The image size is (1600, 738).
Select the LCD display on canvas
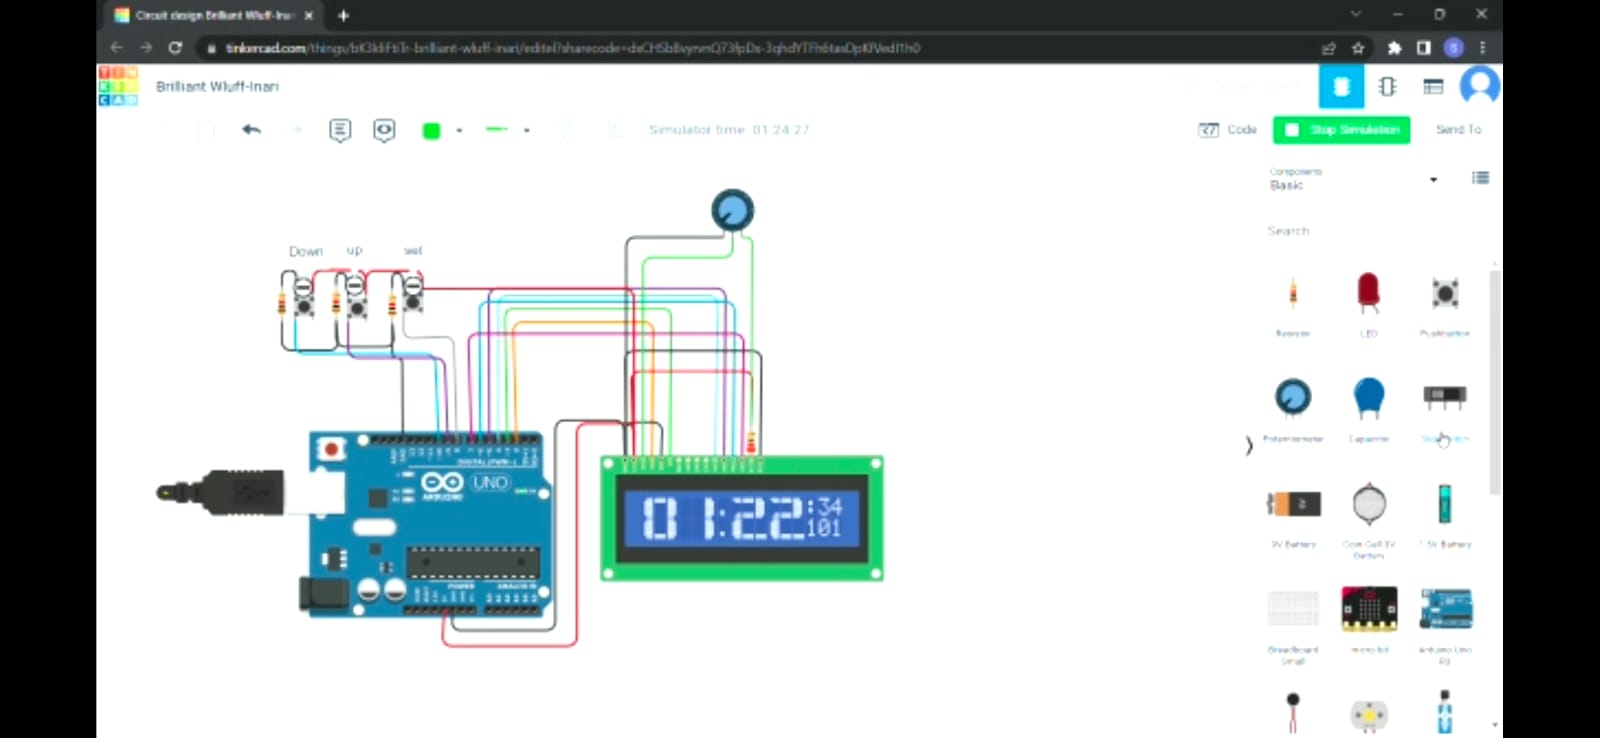[x=741, y=518]
